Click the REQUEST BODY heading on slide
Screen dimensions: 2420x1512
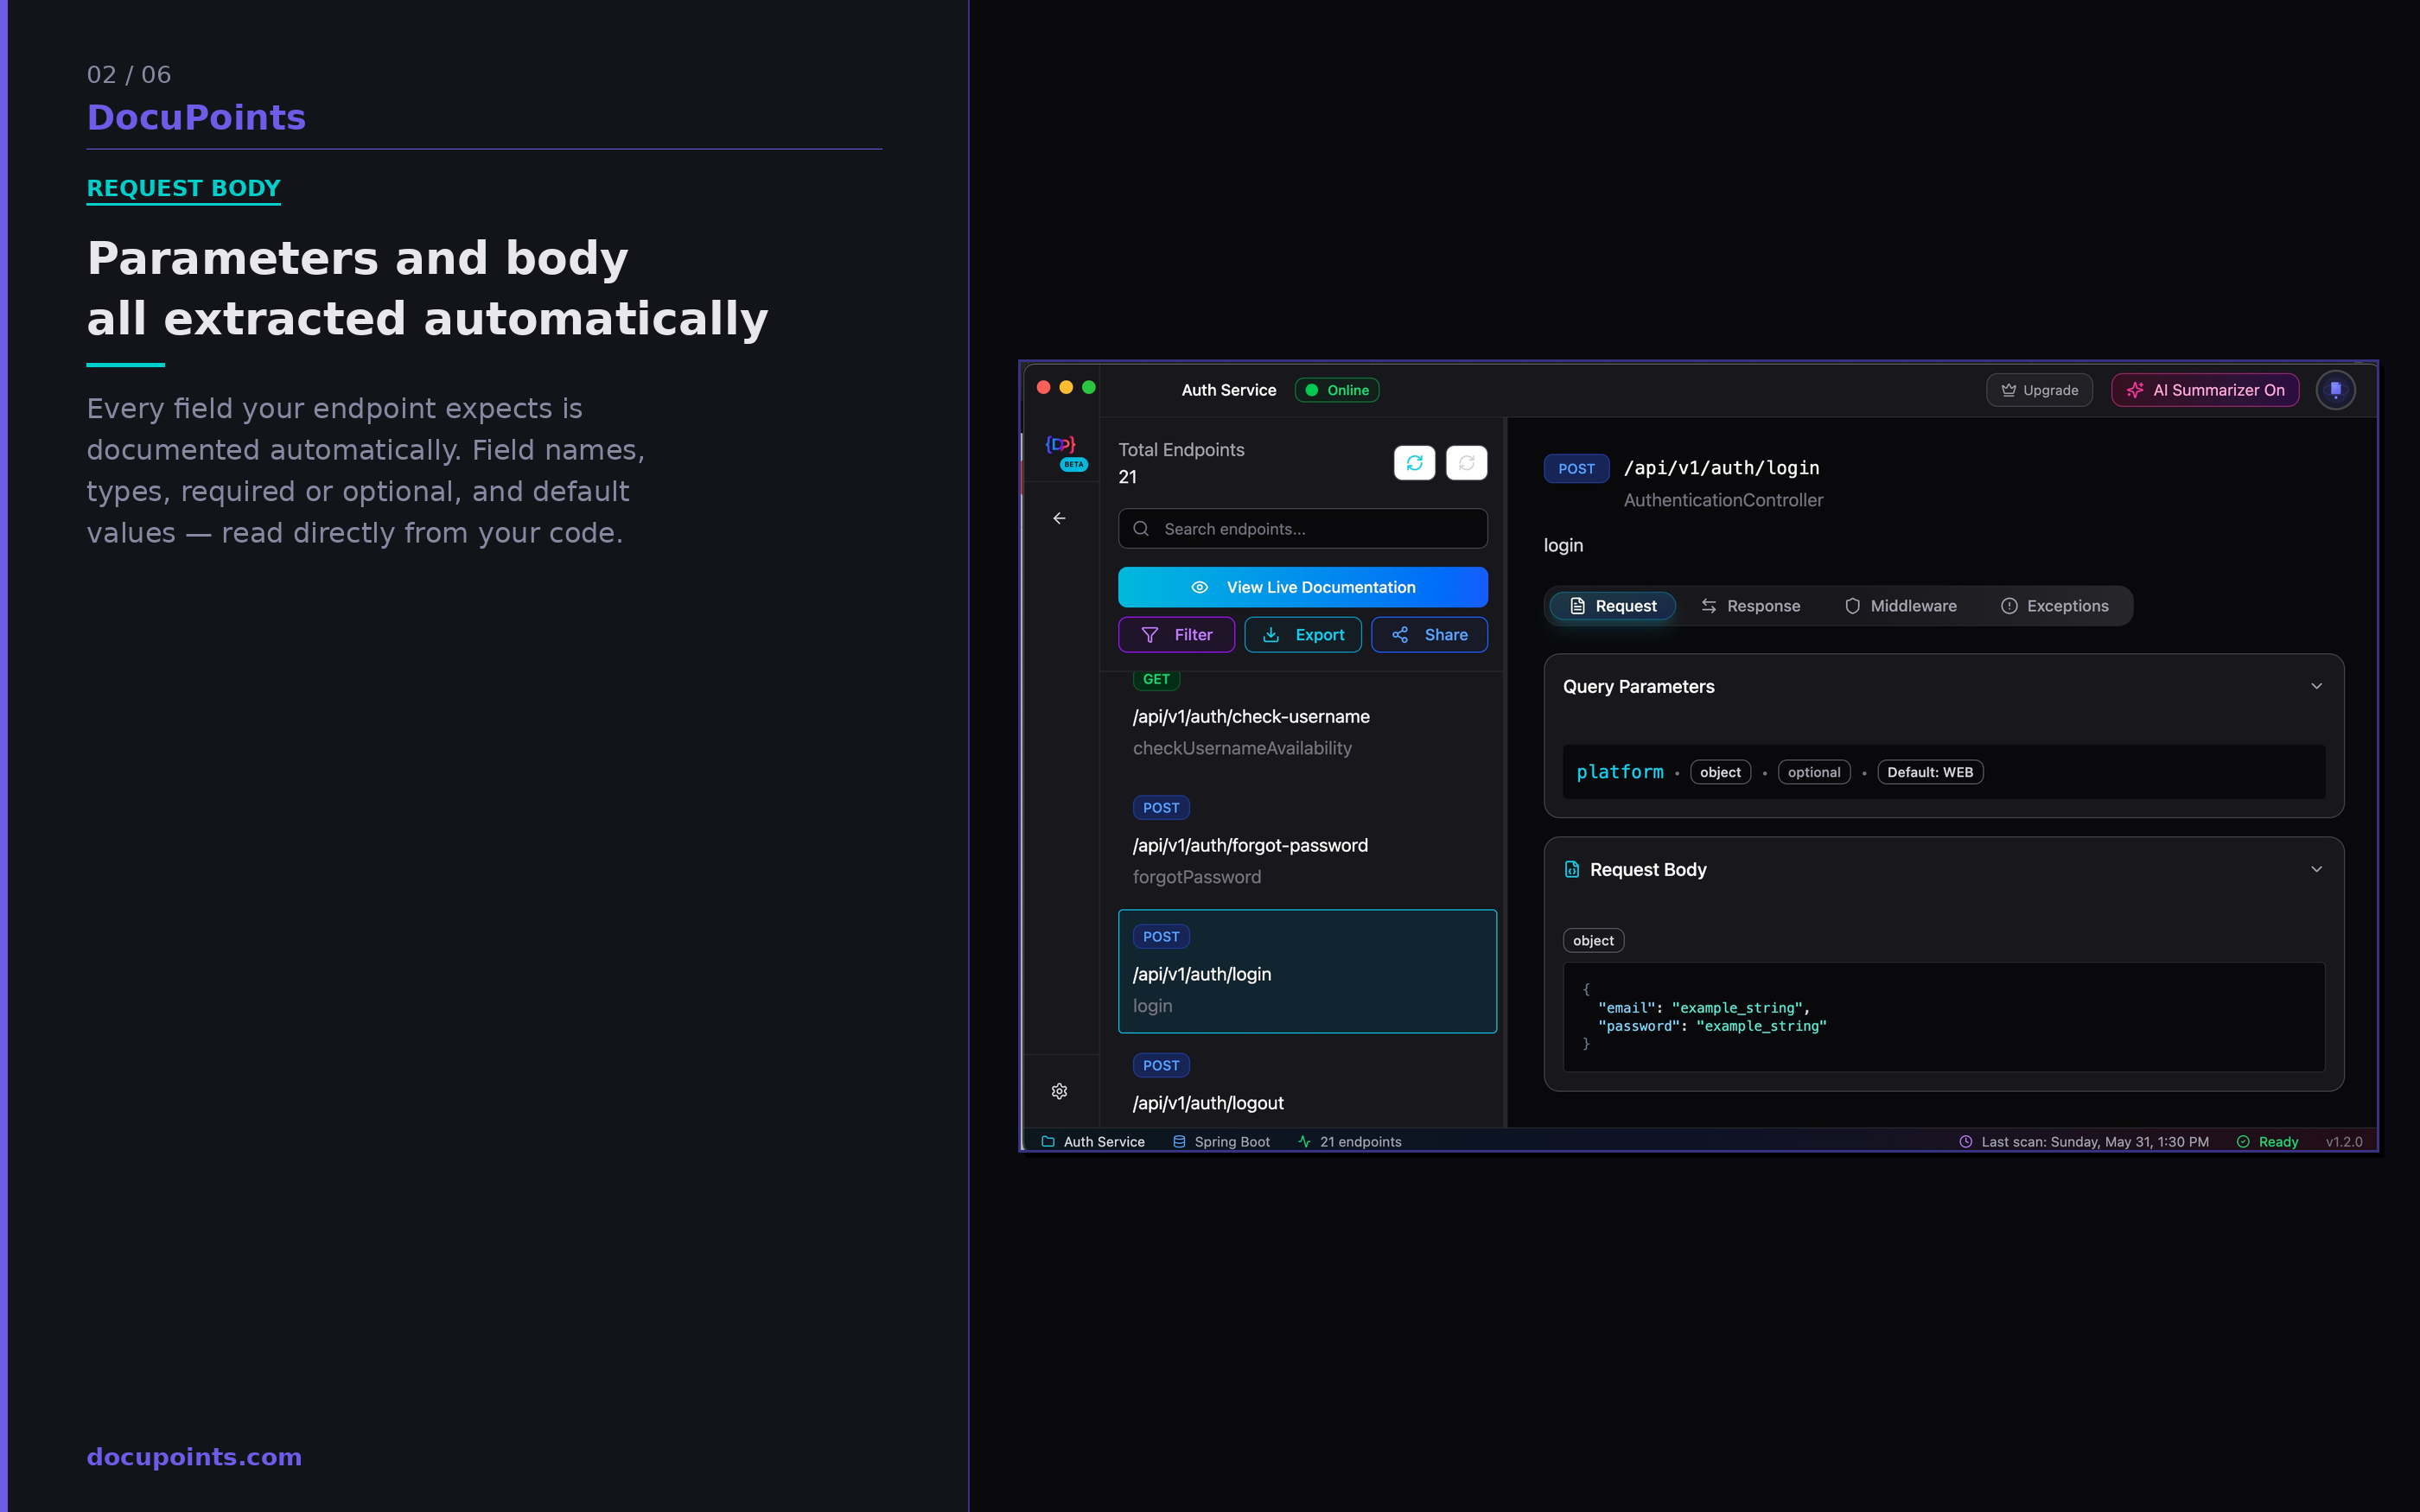(183, 188)
